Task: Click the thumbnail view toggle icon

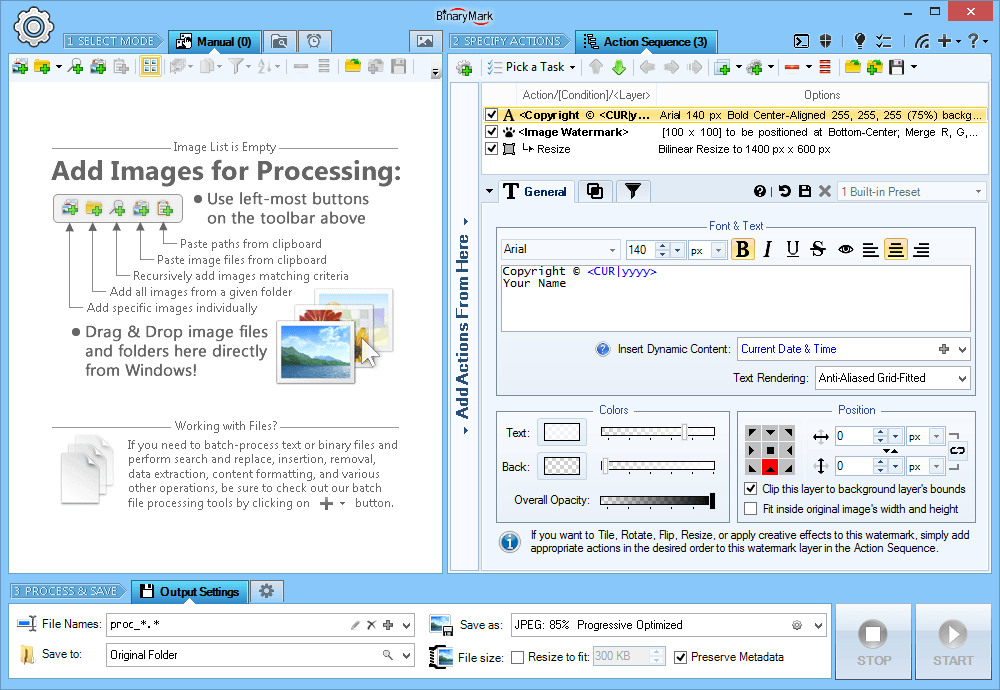Action: tap(150, 66)
